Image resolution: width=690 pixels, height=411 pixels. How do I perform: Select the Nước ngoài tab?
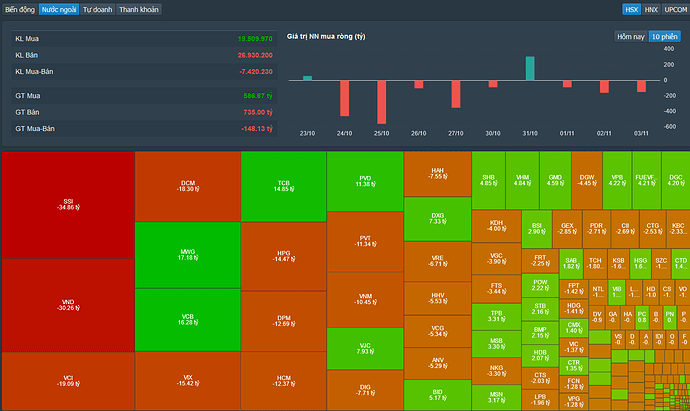pyautogui.click(x=59, y=9)
